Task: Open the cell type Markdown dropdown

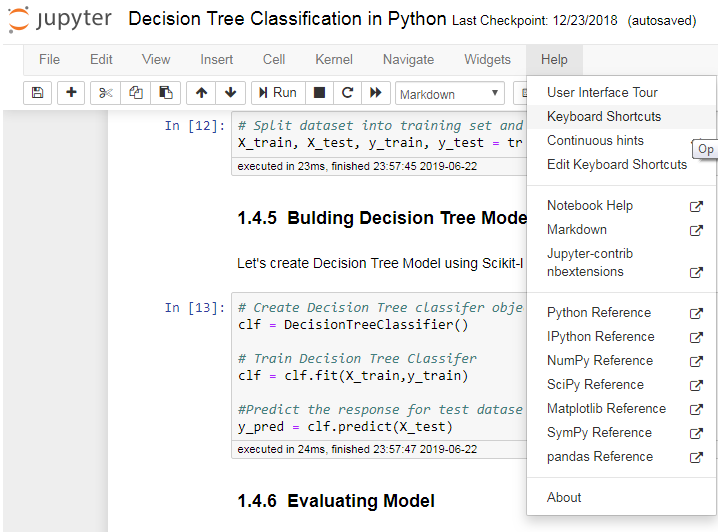Action: coord(450,94)
